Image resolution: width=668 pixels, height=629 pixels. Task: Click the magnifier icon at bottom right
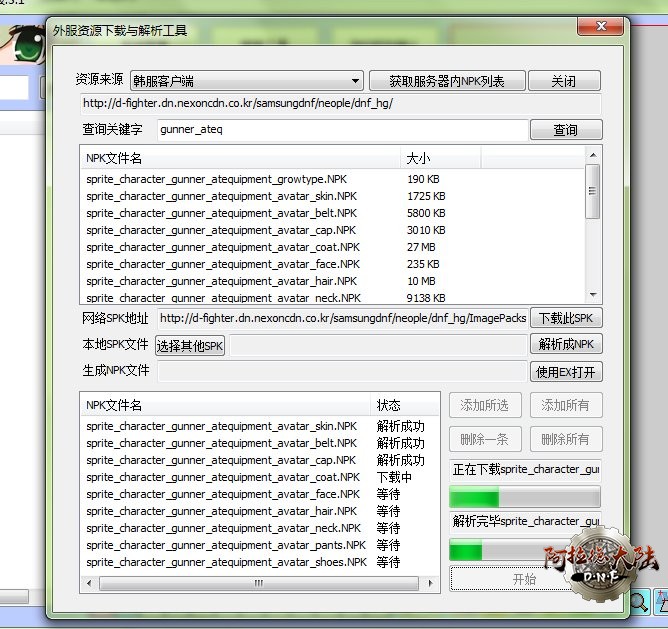tap(638, 602)
